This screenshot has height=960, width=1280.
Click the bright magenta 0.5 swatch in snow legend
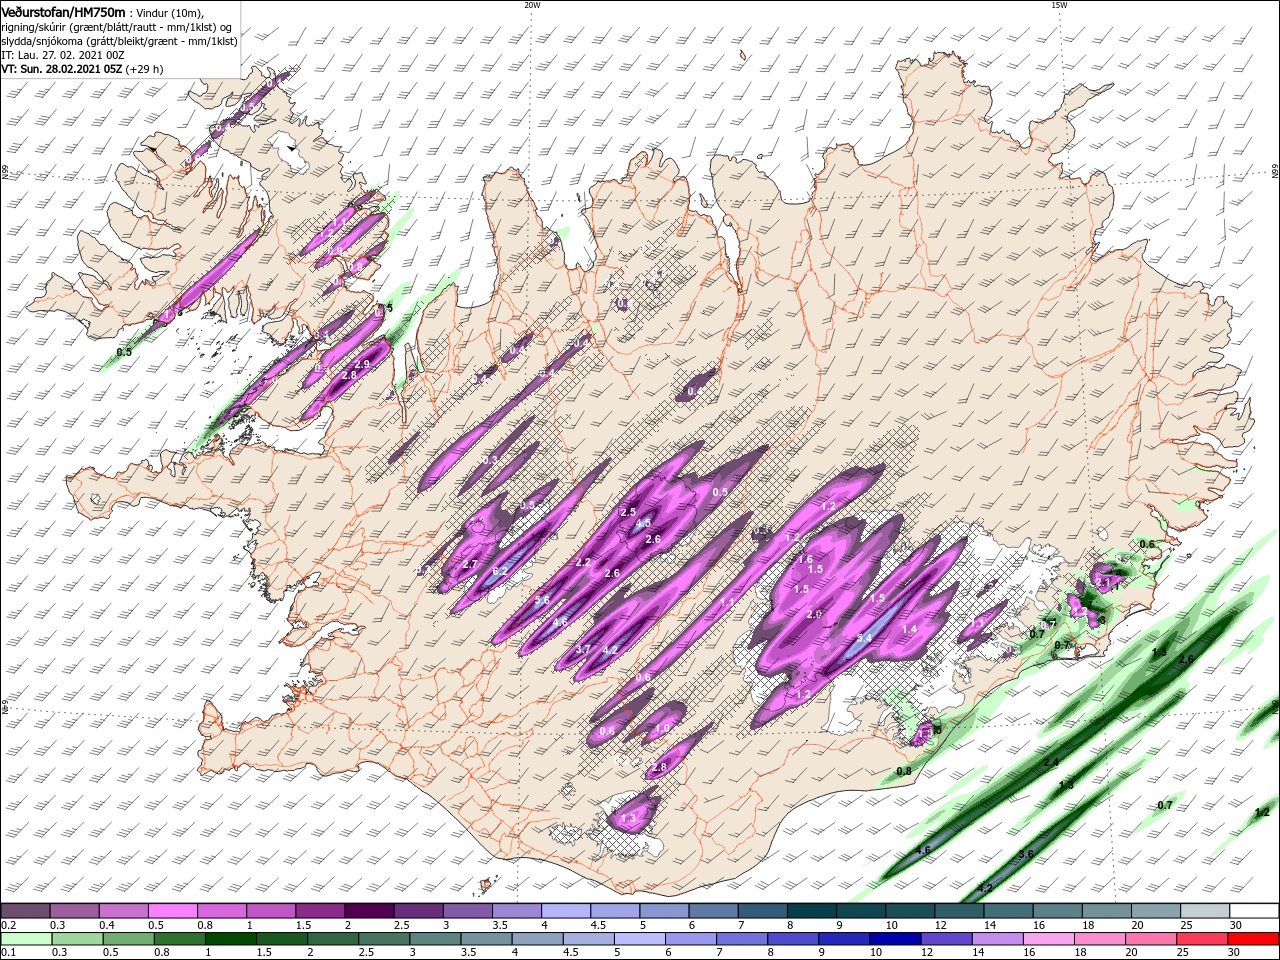click(172, 911)
